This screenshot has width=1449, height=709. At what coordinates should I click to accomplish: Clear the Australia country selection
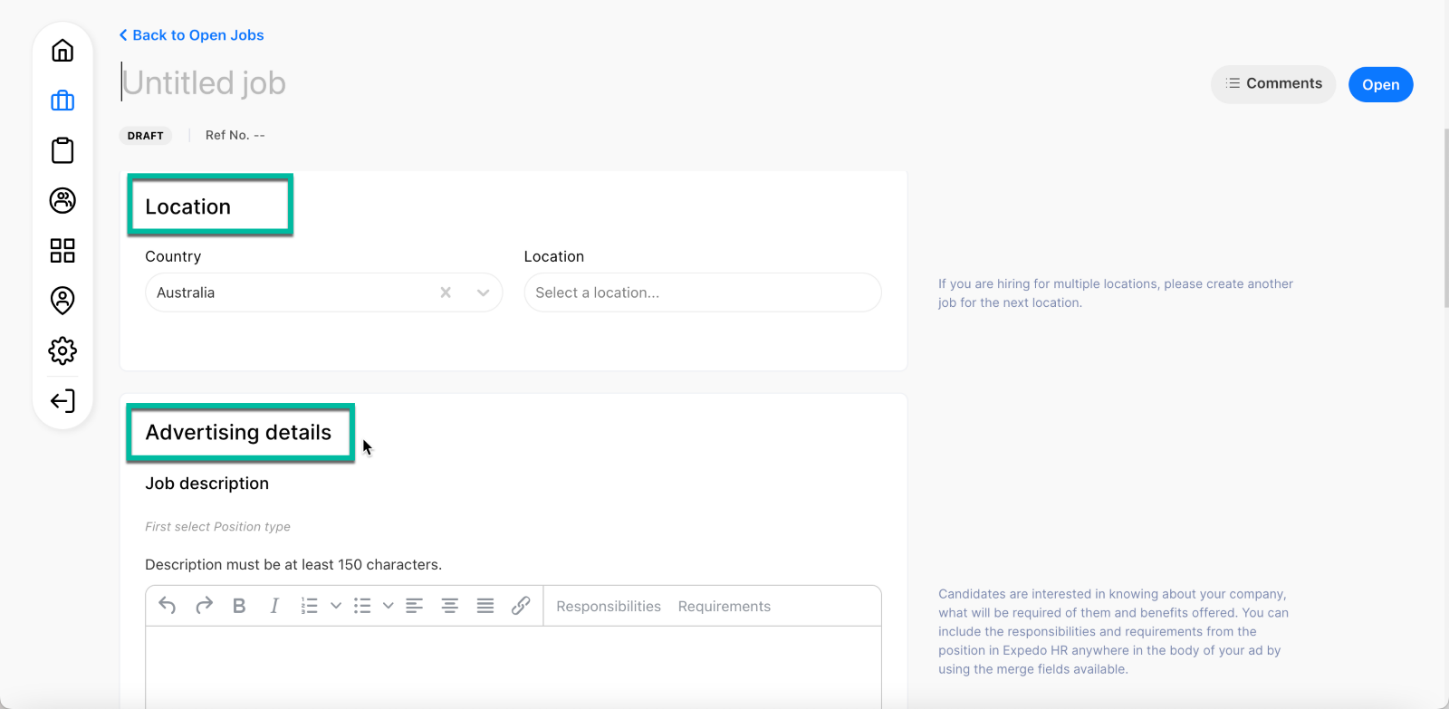446,293
